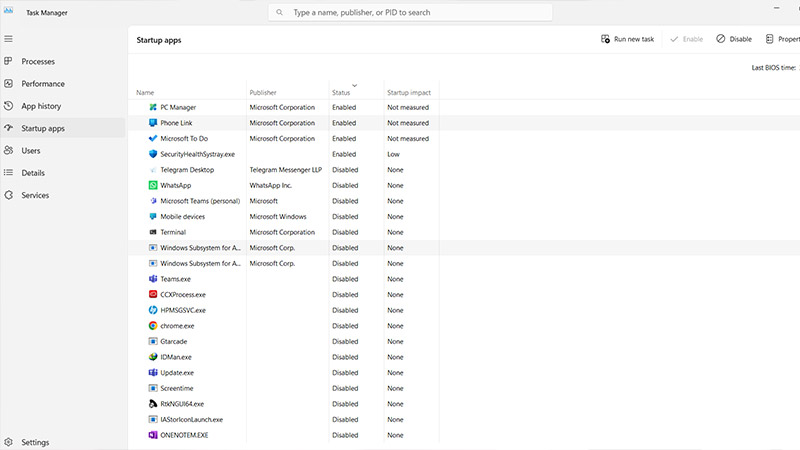The width and height of the screenshot is (800, 450).
Task: Click the 'Low' startup impact cell
Action: [393, 154]
